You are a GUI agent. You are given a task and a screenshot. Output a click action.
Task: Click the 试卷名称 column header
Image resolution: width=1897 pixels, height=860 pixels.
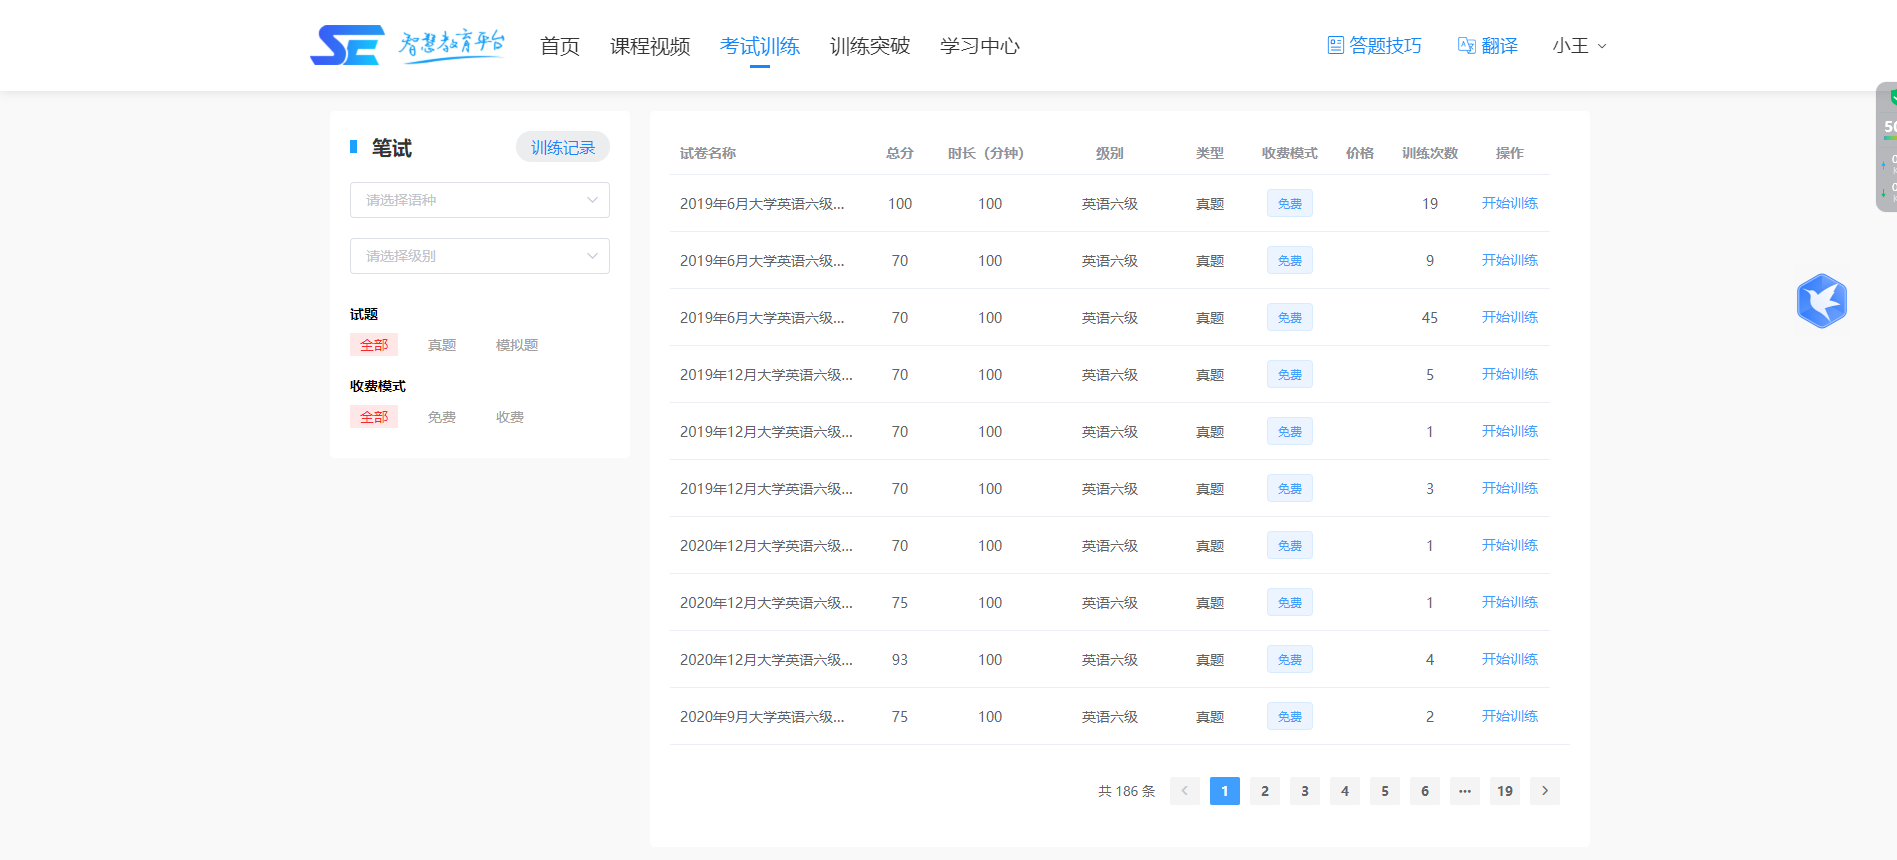point(708,153)
